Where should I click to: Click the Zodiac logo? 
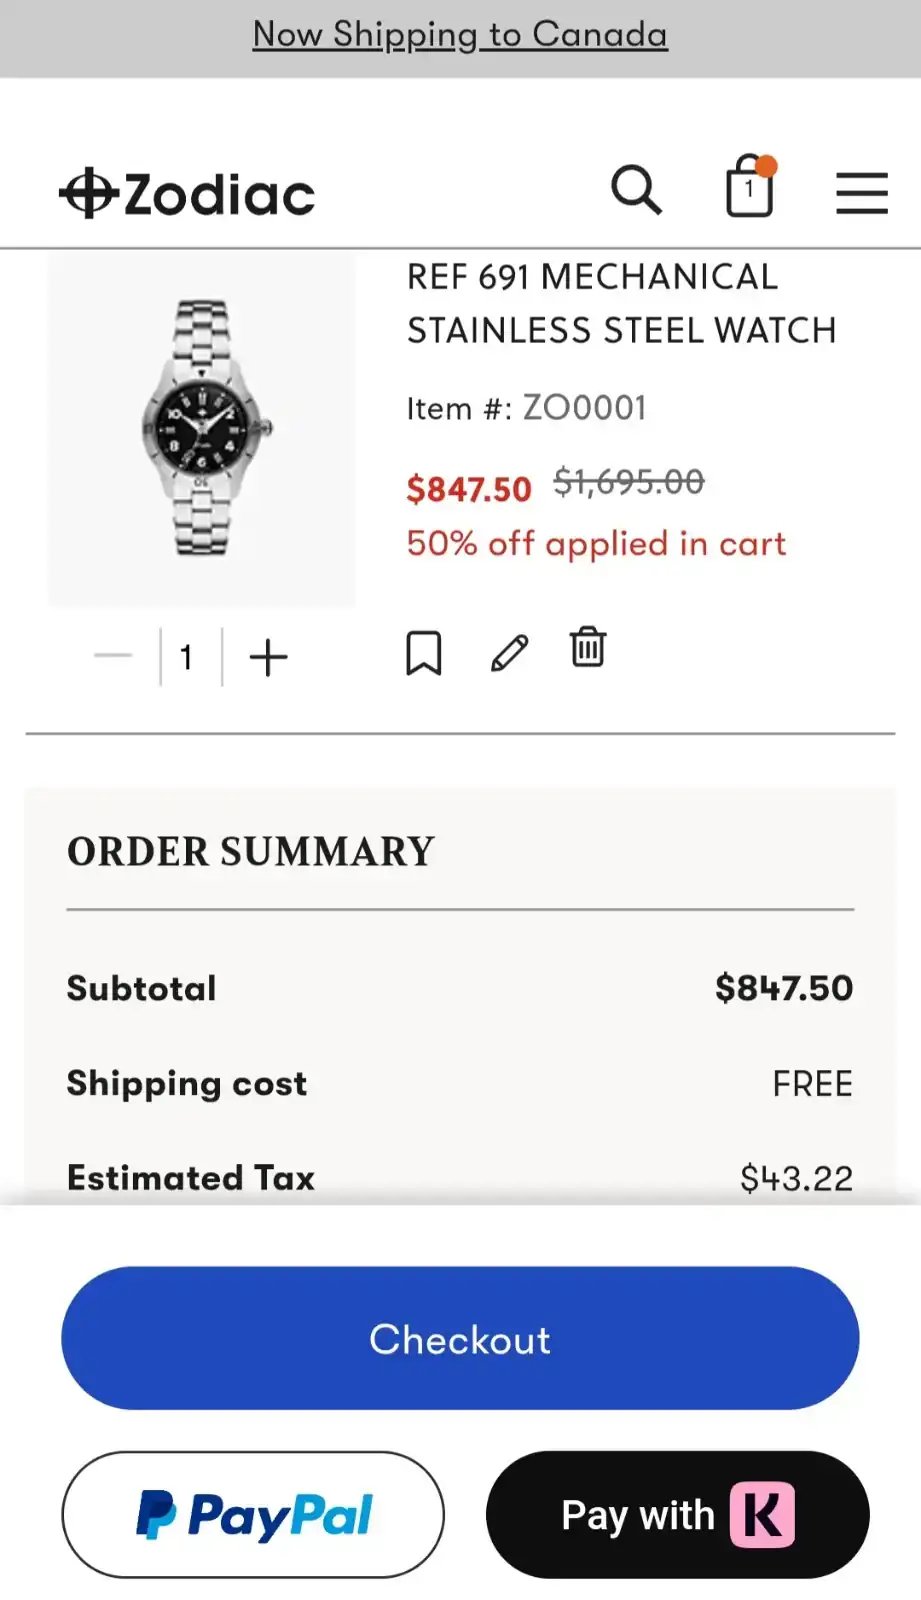point(188,193)
